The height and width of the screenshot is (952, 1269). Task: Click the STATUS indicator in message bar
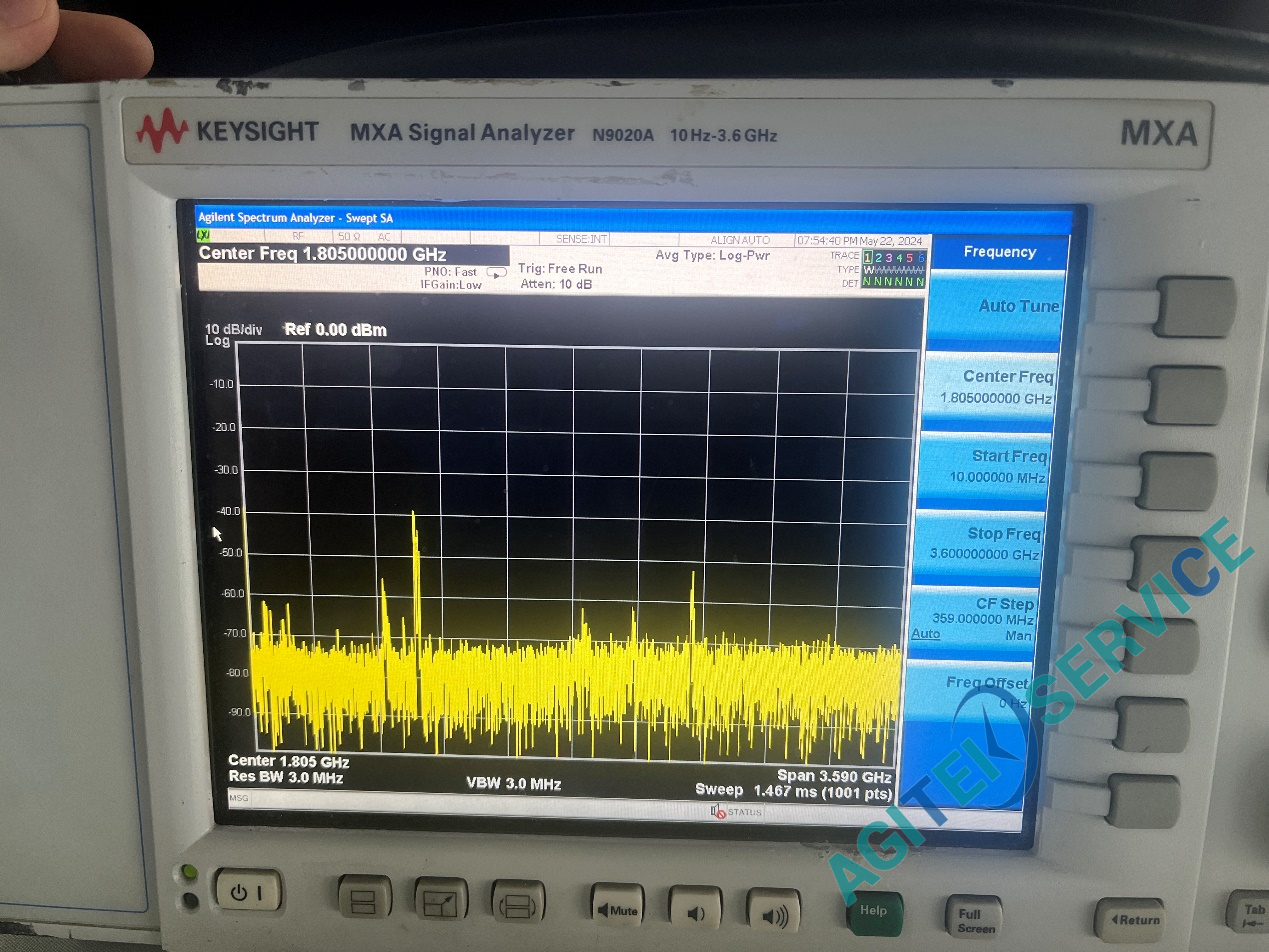pyautogui.click(x=737, y=811)
